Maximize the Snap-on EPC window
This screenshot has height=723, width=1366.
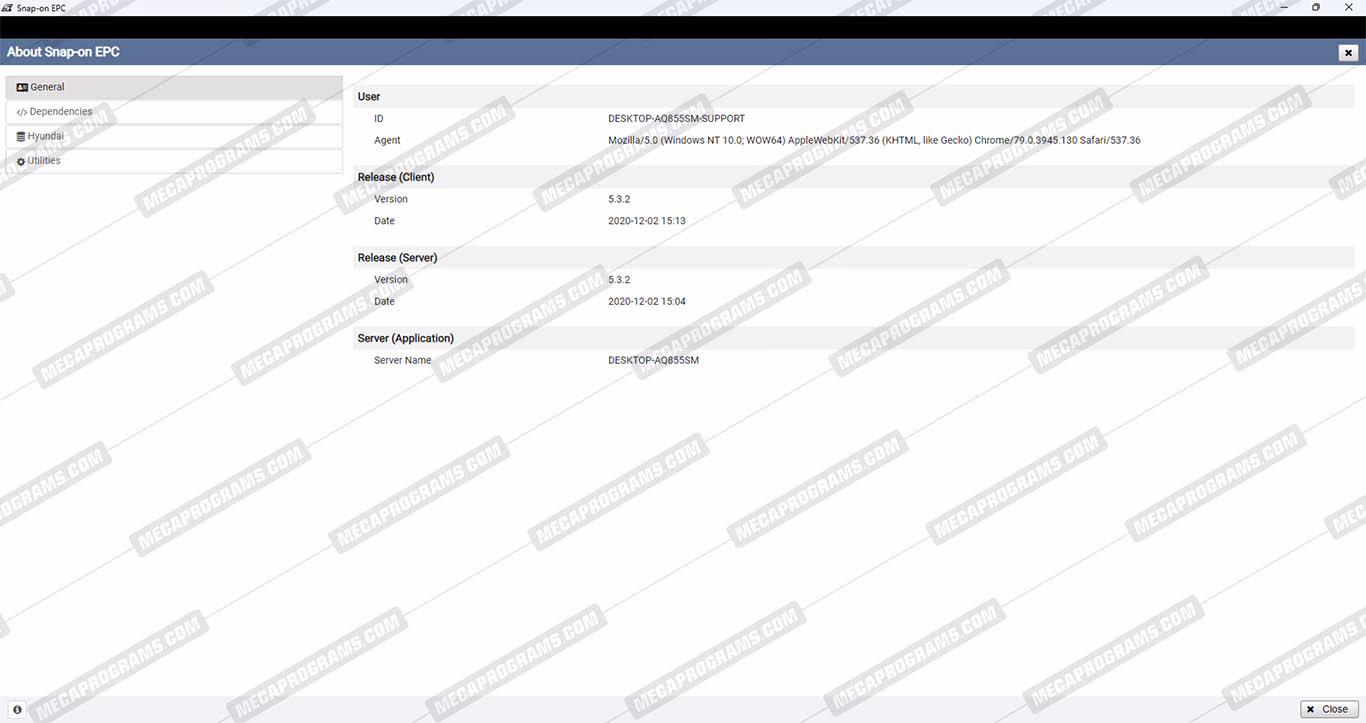click(x=1316, y=7)
